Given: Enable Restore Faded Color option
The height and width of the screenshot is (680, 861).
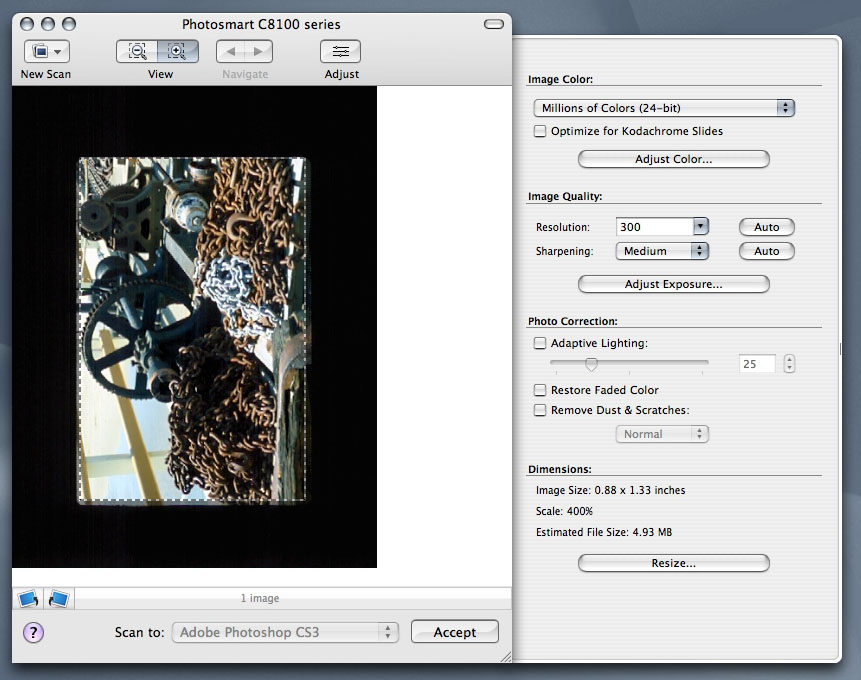Looking at the screenshot, I should [540, 390].
